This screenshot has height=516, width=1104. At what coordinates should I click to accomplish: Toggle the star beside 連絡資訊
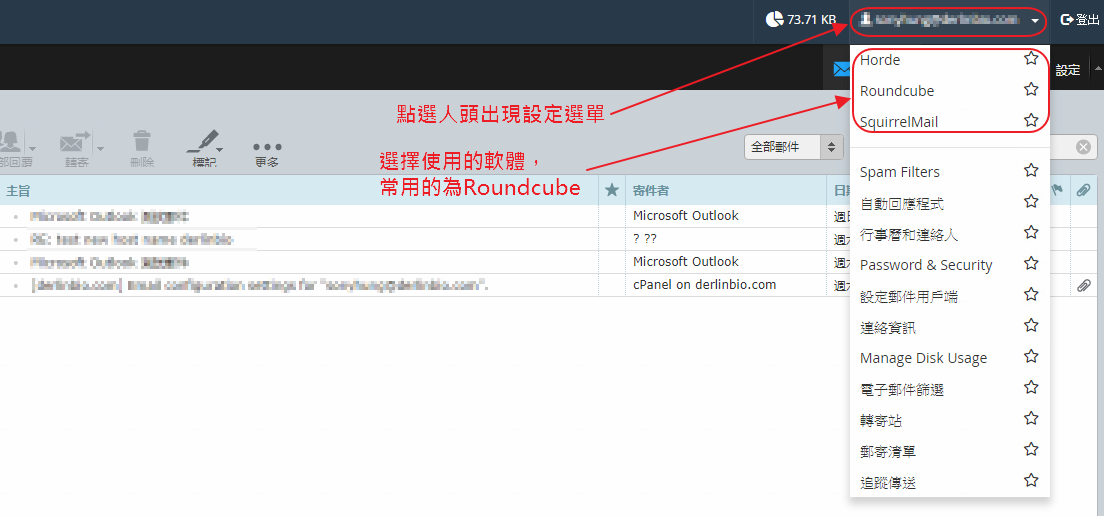(x=1031, y=325)
